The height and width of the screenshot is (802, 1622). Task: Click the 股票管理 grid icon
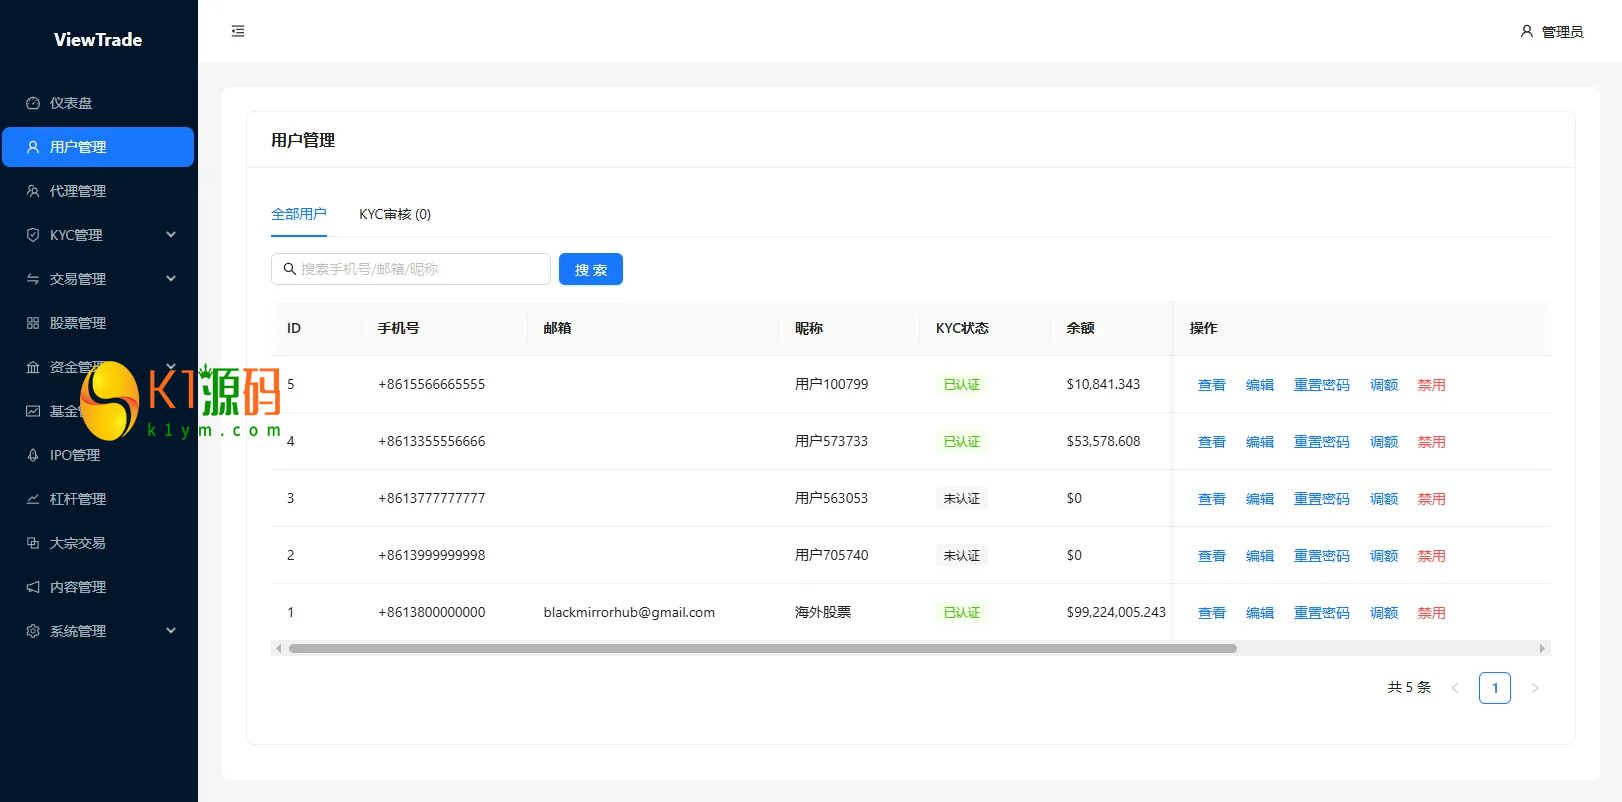point(33,323)
